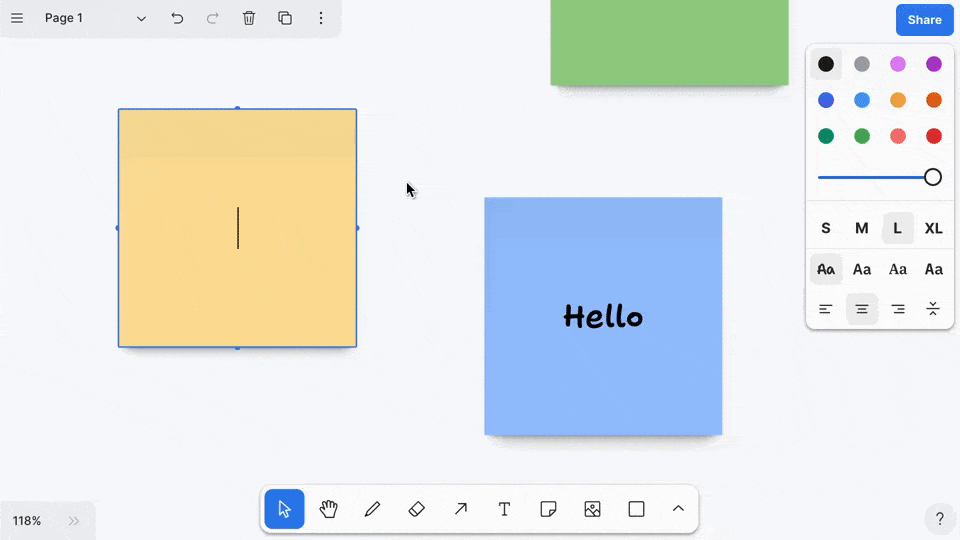Click the Share button
This screenshot has height=540, width=960.
[924, 20]
